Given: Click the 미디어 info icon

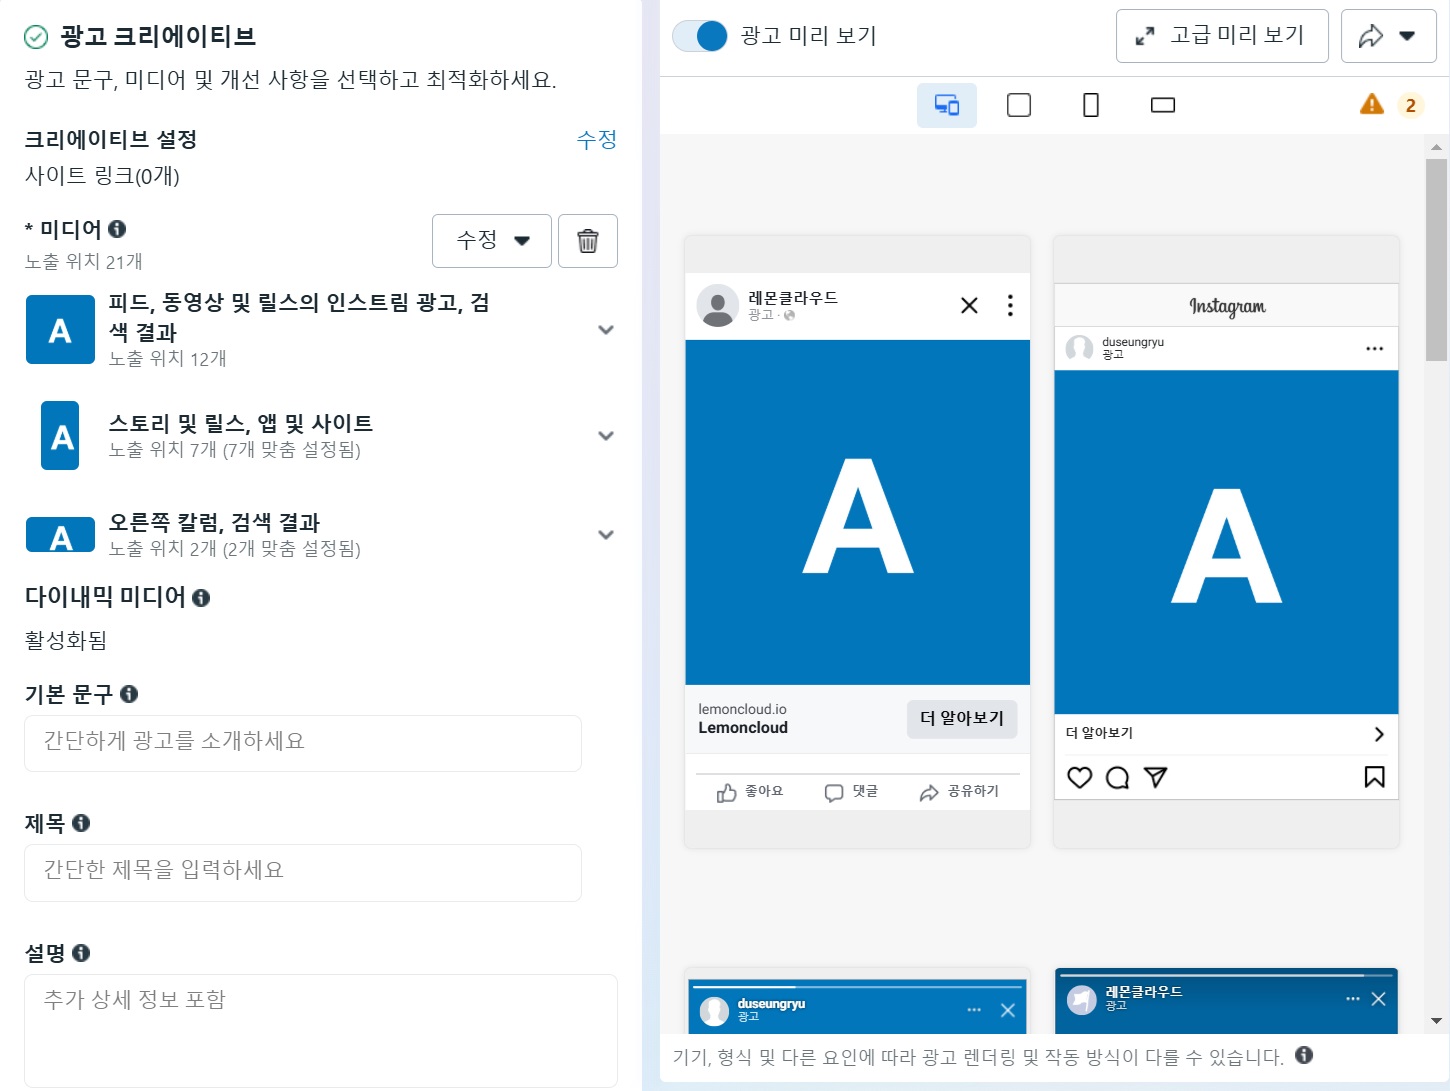Looking at the screenshot, I should click(117, 229).
